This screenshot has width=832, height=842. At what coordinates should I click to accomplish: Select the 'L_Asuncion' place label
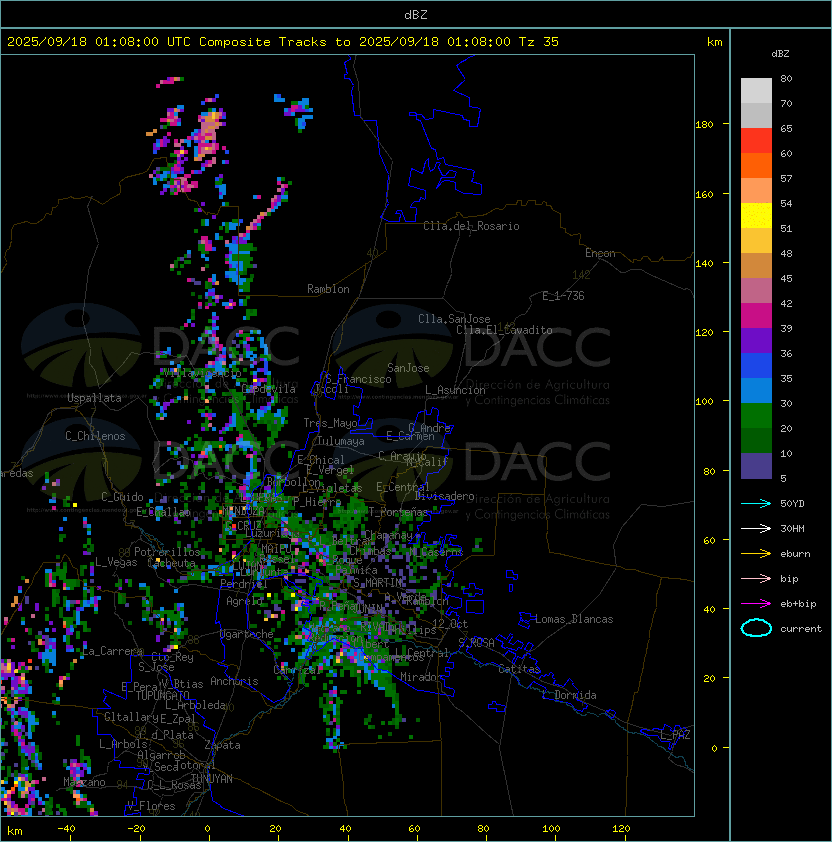(x=455, y=390)
